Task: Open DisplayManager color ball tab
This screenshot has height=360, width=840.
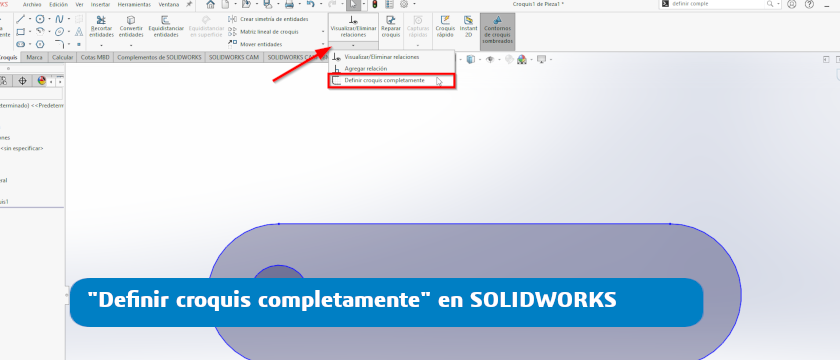Action: [42, 81]
